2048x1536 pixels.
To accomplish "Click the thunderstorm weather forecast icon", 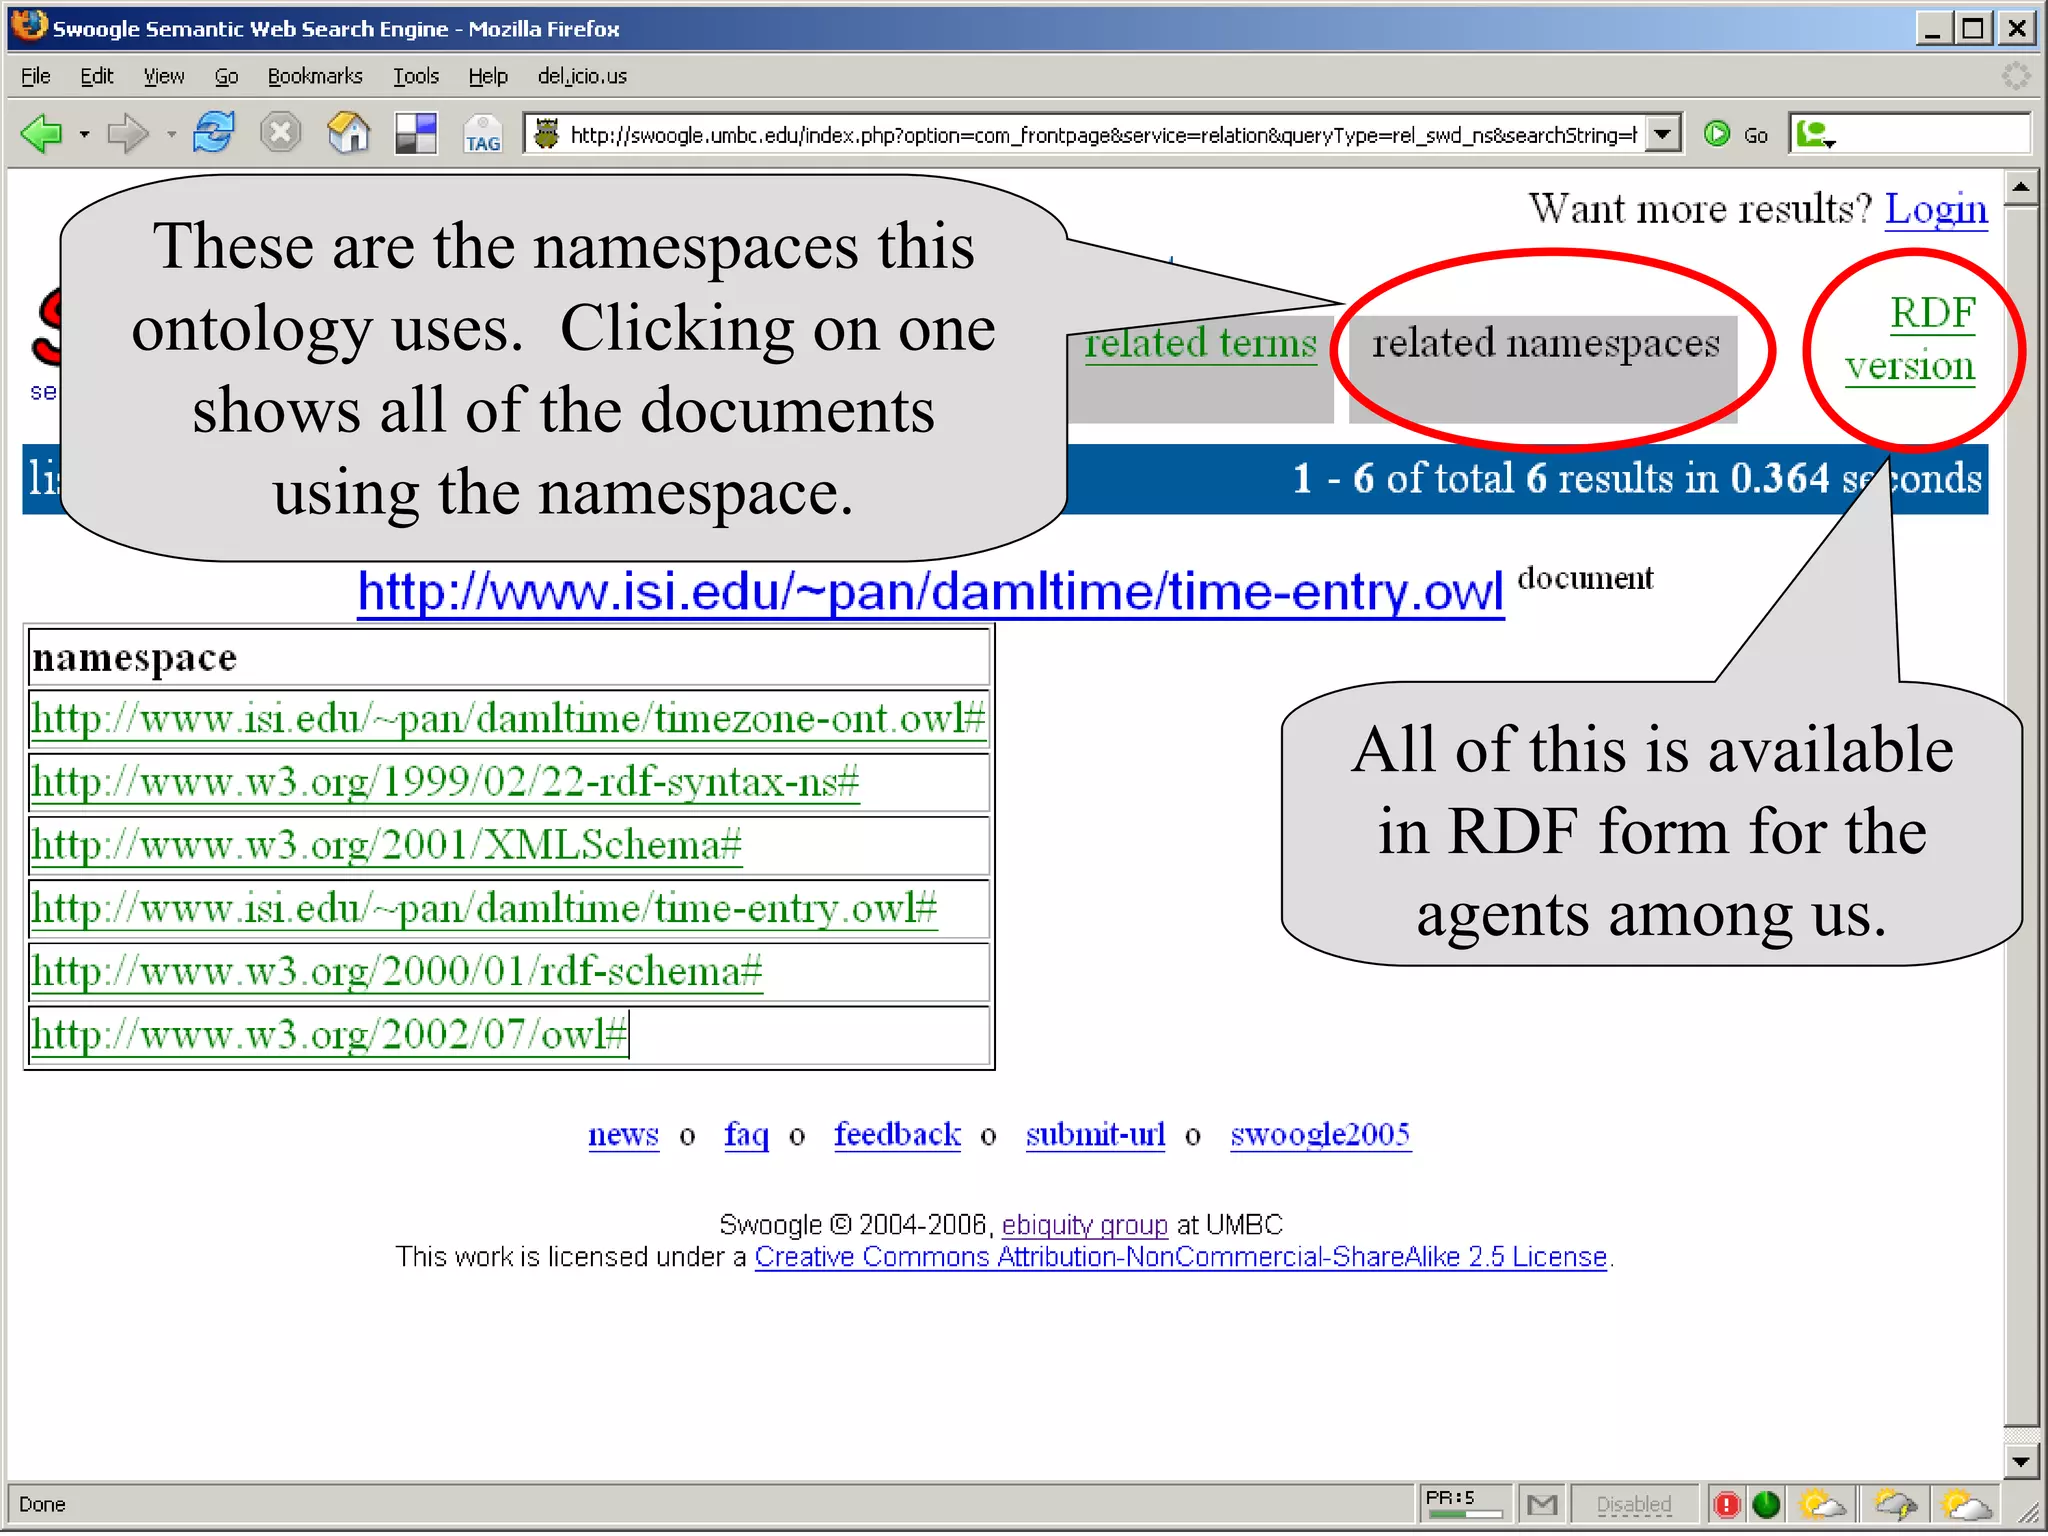I will click(x=1895, y=1503).
